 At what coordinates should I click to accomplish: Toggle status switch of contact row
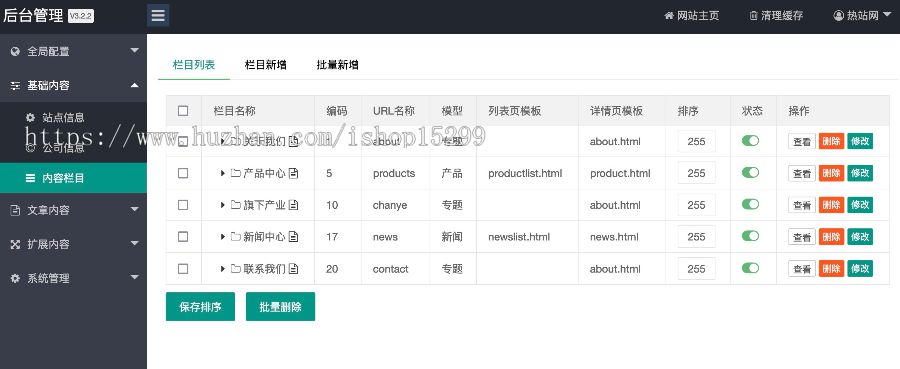(750, 268)
